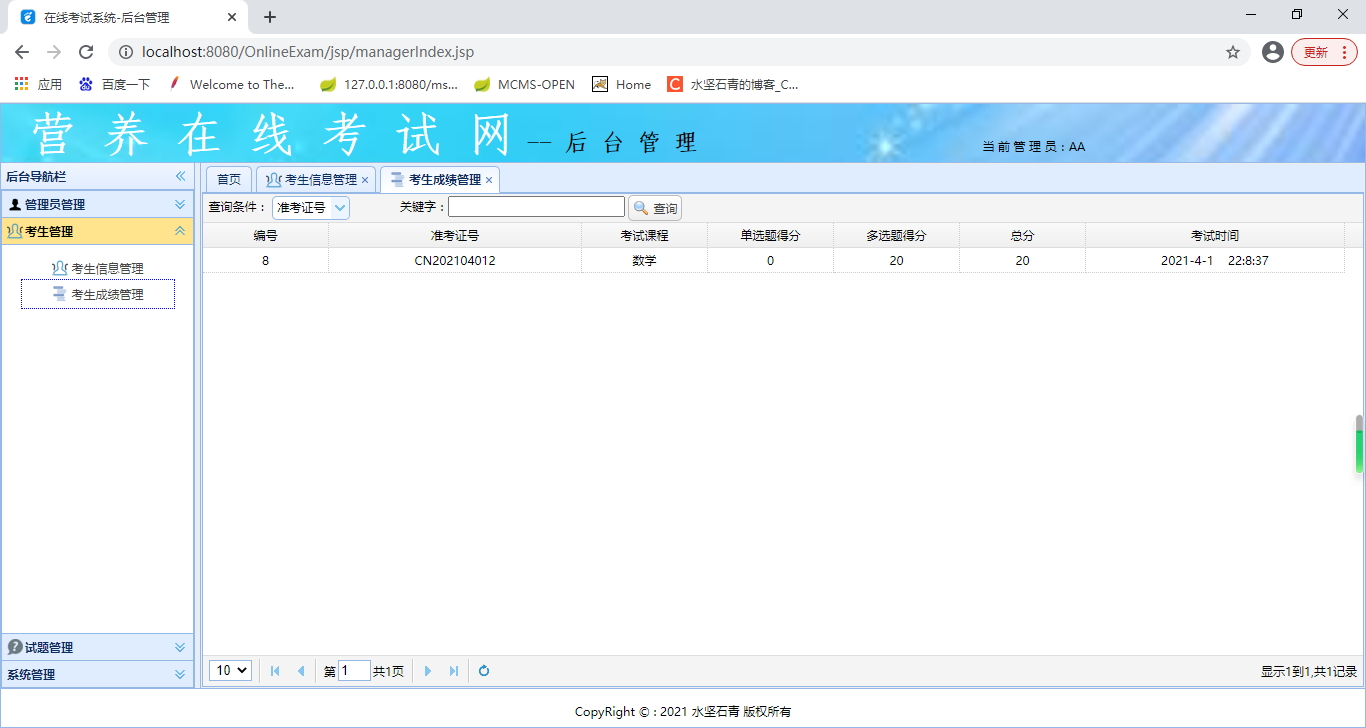Click the previous page arrow icon

pyautogui.click(x=301, y=671)
